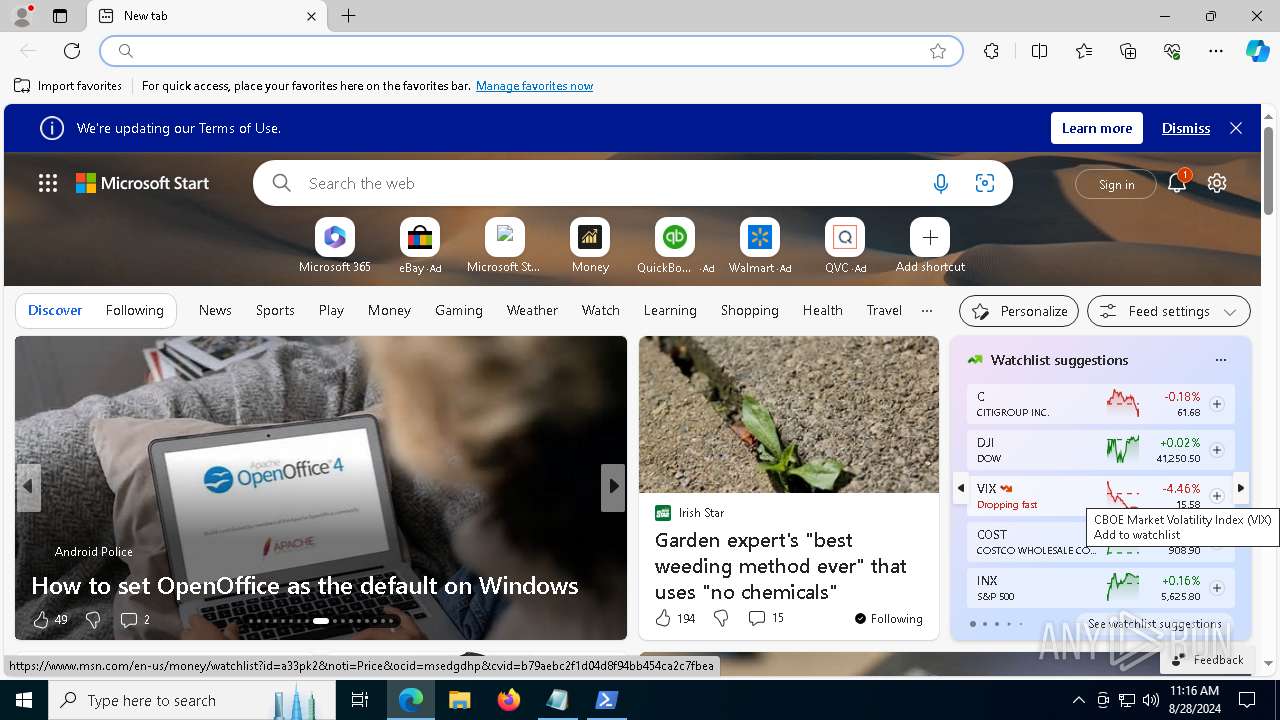
Task: Add a new shortcut tile
Action: coord(930,246)
